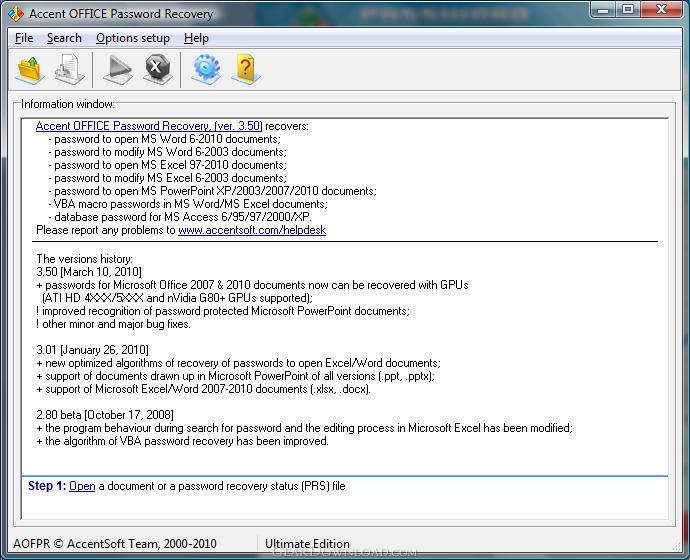
Task: Open help via yellow question mark icon
Action: click(x=246, y=70)
